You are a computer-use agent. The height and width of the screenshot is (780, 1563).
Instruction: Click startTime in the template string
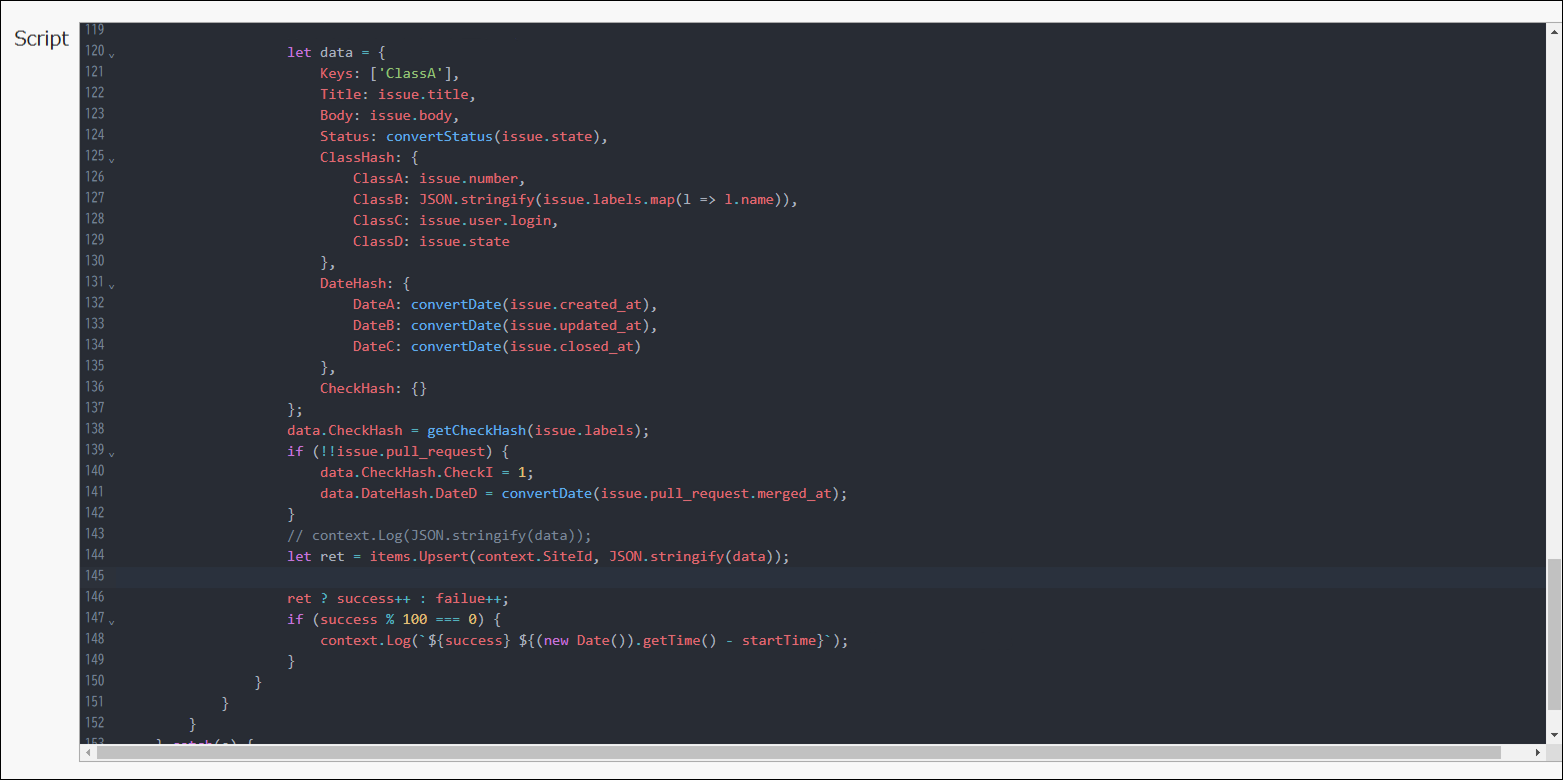point(778,640)
